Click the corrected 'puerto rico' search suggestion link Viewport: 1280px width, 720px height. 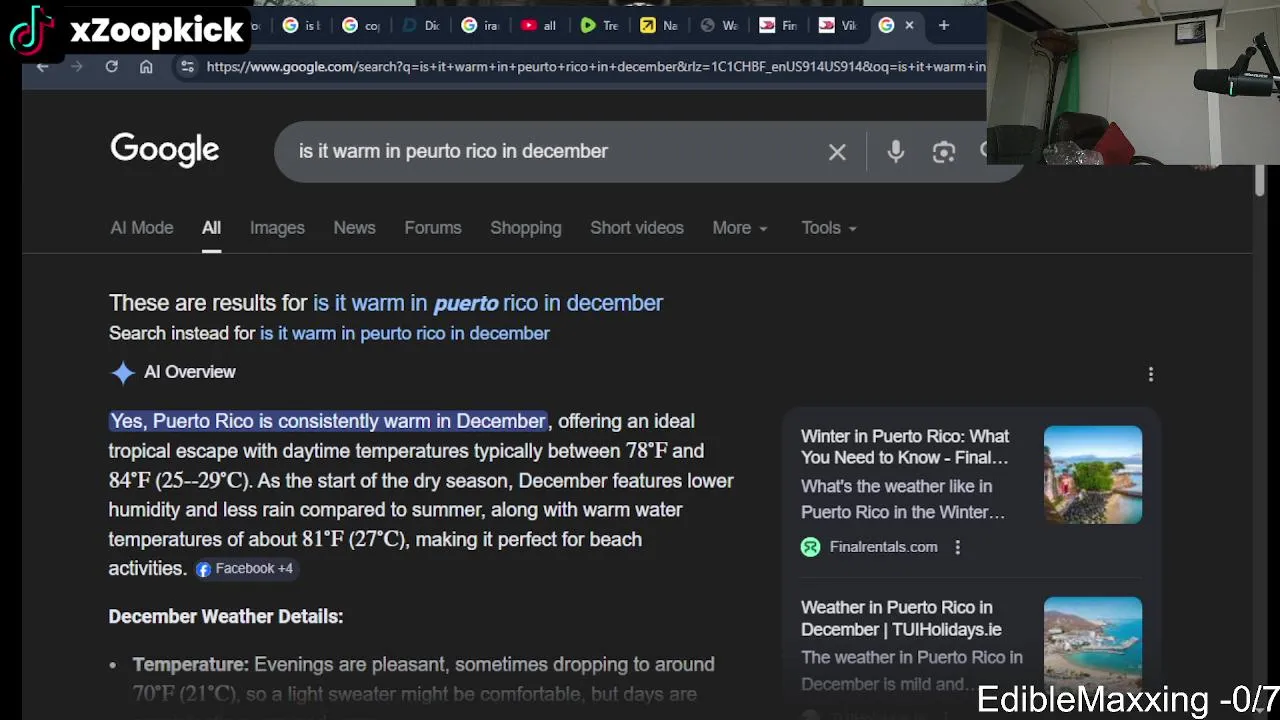[488, 303]
